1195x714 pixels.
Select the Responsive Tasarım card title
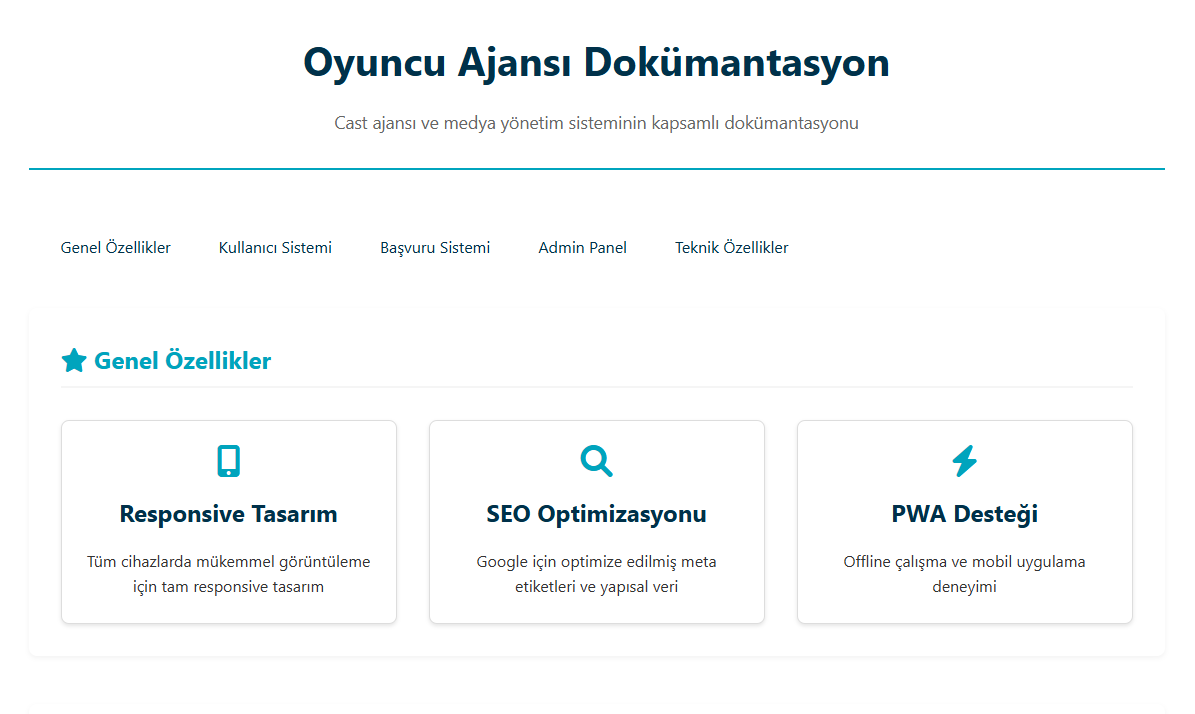pos(228,514)
